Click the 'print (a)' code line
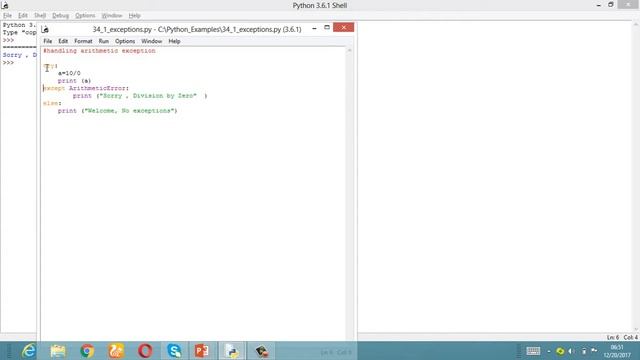The image size is (640, 360). tap(74, 81)
